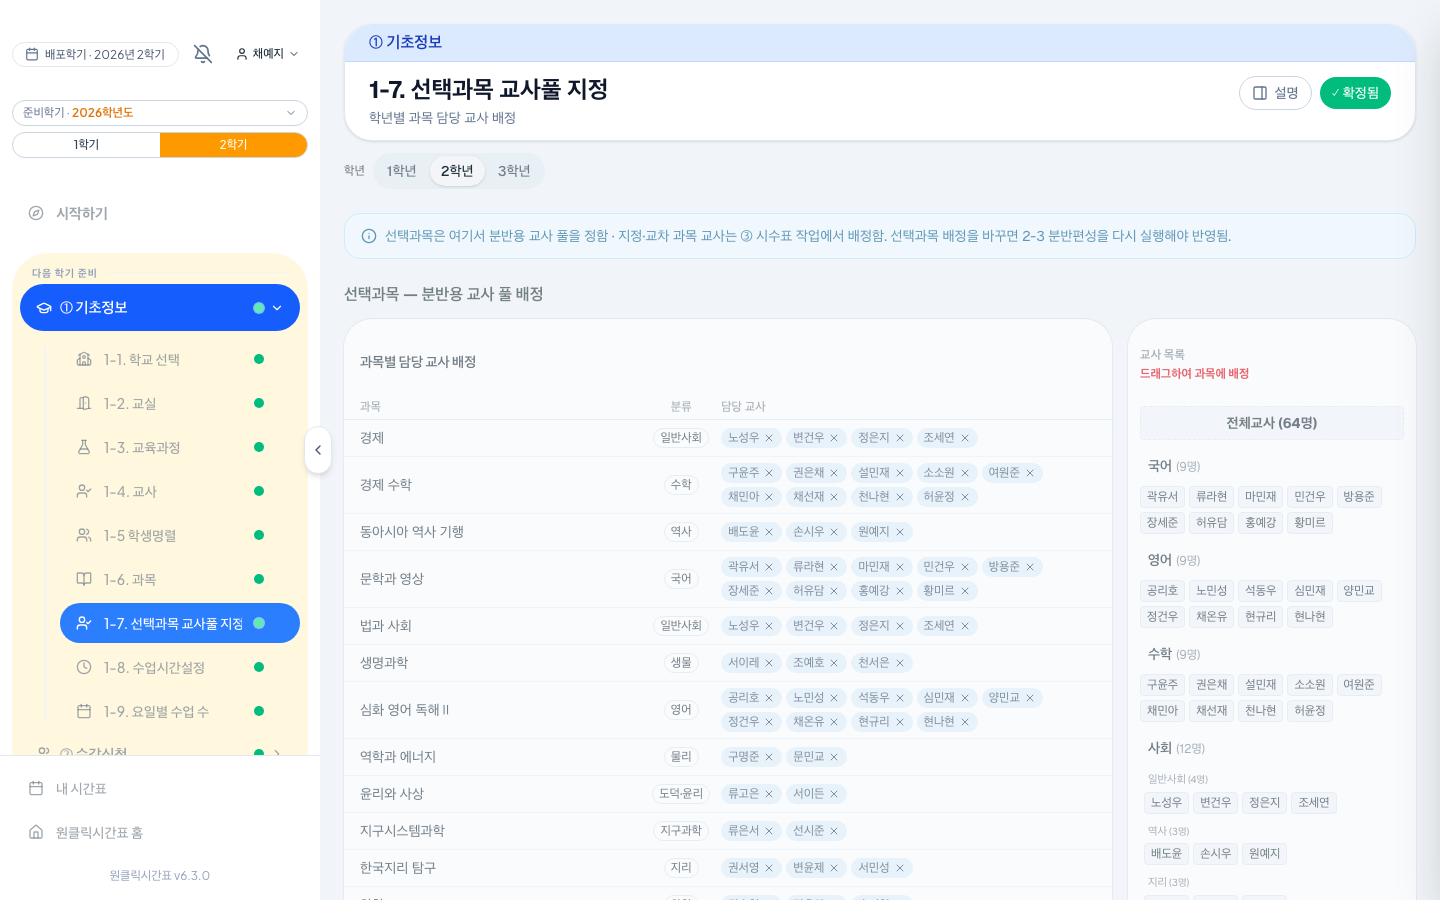This screenshot has width=1440, height=900.
Task: Click the 1-8. 수업시간설정 clock icon
Action: (x=84, y=667)
